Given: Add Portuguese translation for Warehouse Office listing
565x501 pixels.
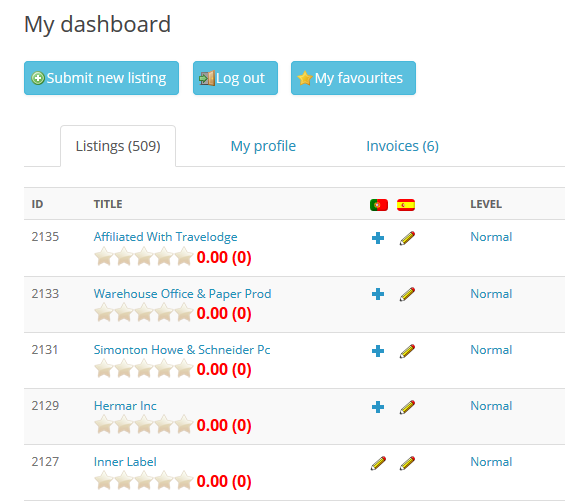Looking at the screenshot, I should tap(378, 294).
